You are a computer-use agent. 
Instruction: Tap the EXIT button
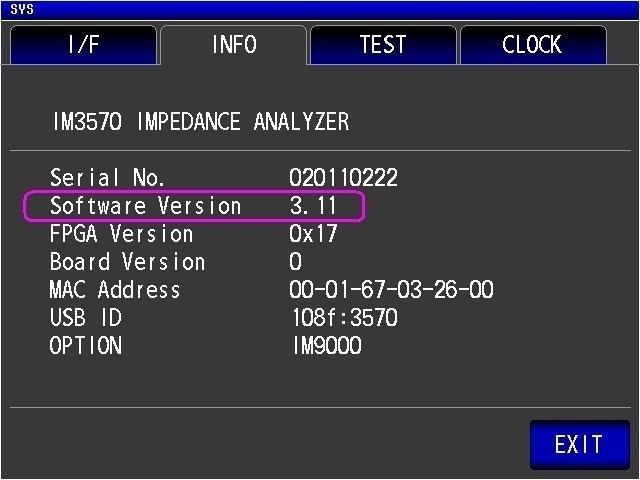point(580,444)
